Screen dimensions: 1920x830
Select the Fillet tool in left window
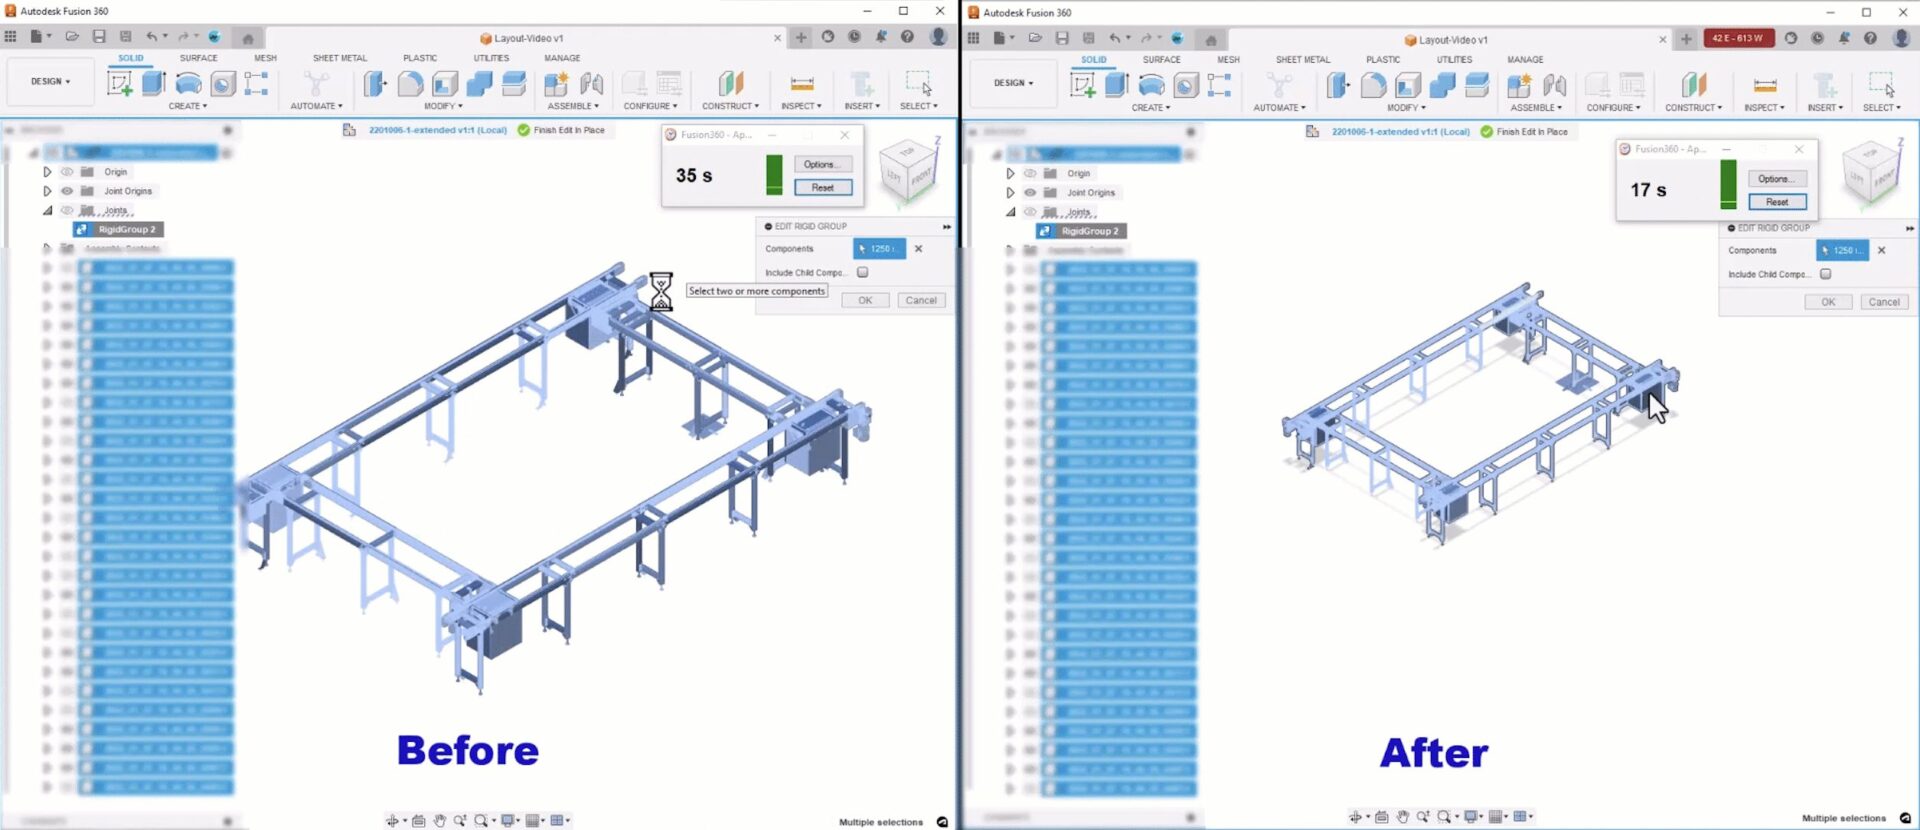[410, 84]
